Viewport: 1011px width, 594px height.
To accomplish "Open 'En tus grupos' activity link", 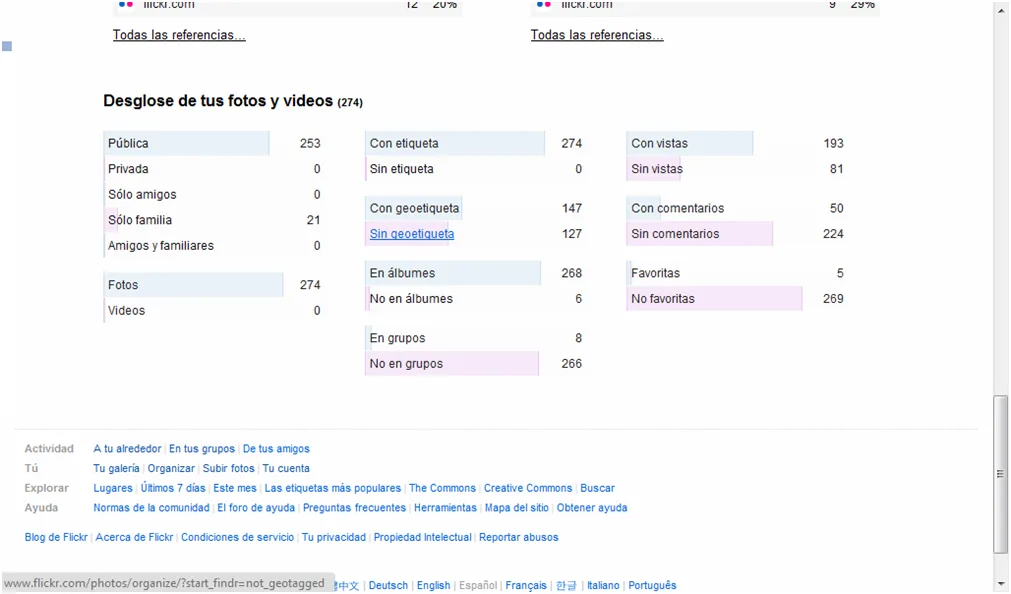I will 201,448.
